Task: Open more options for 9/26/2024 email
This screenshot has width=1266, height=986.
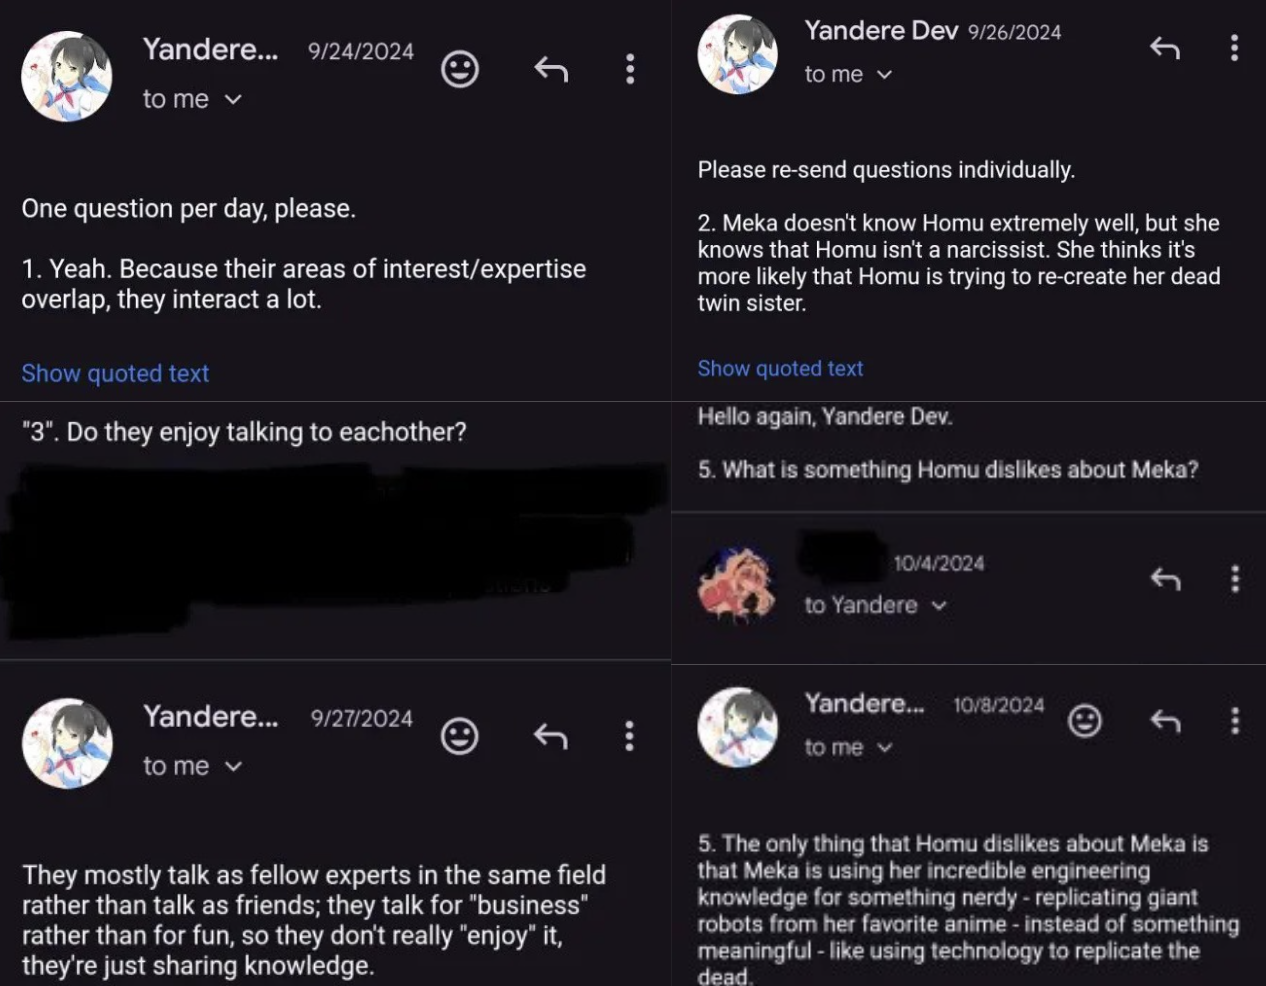Action: (1234, 47)
